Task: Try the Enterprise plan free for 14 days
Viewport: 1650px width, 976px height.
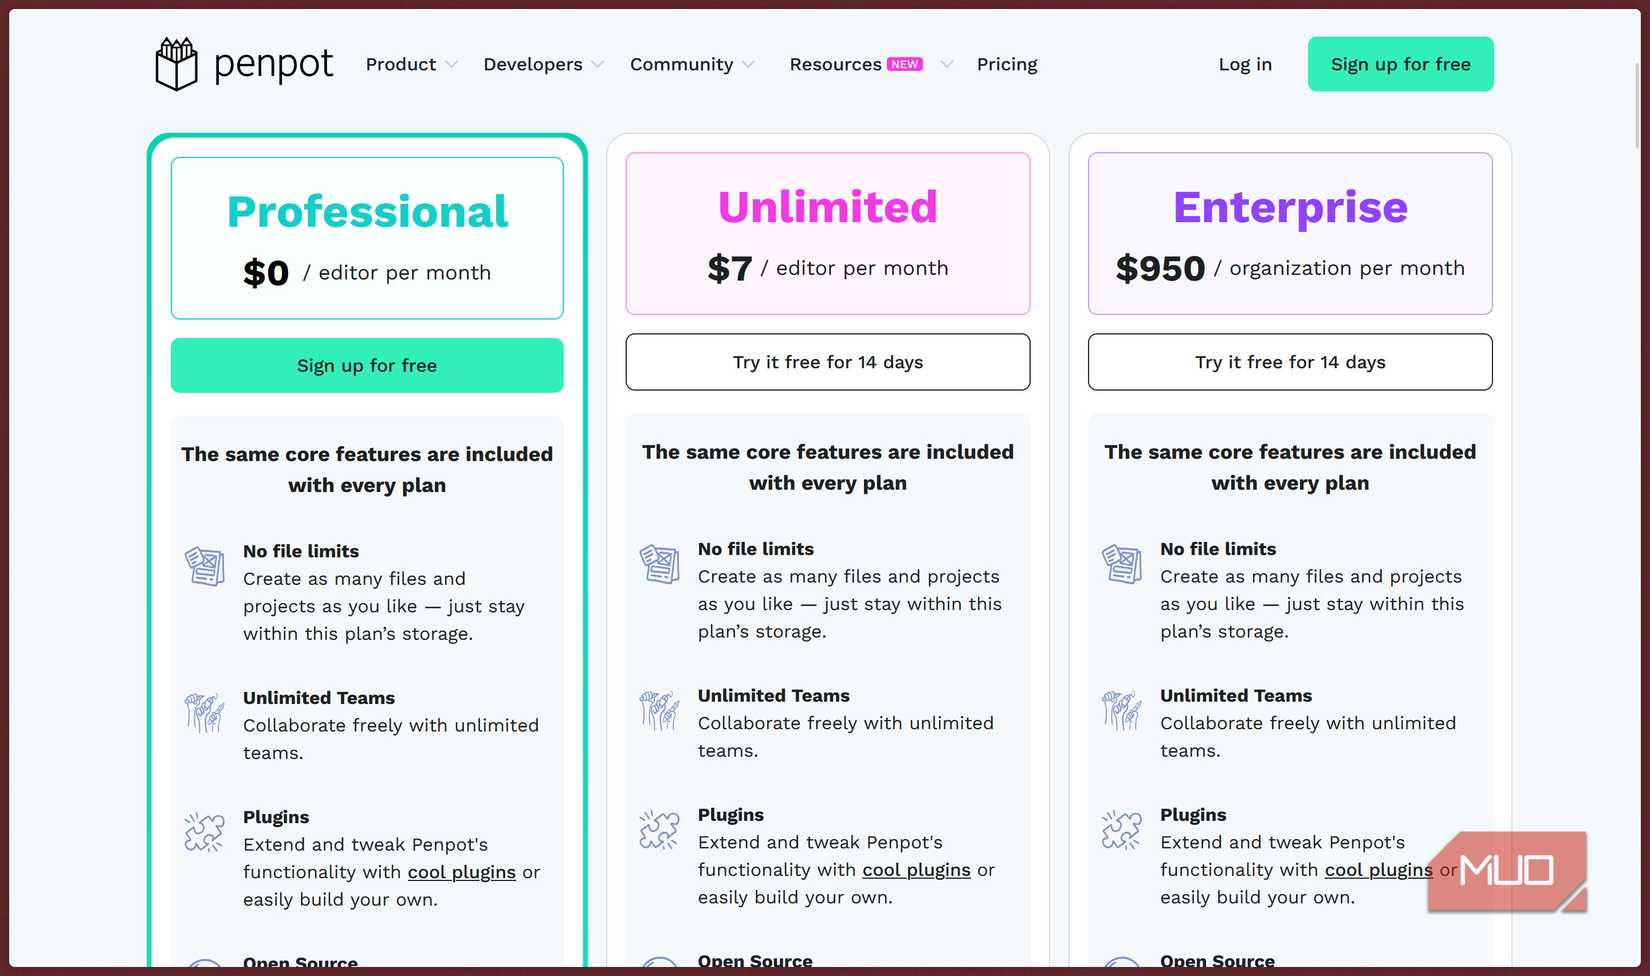Action: click(1290, 362)
